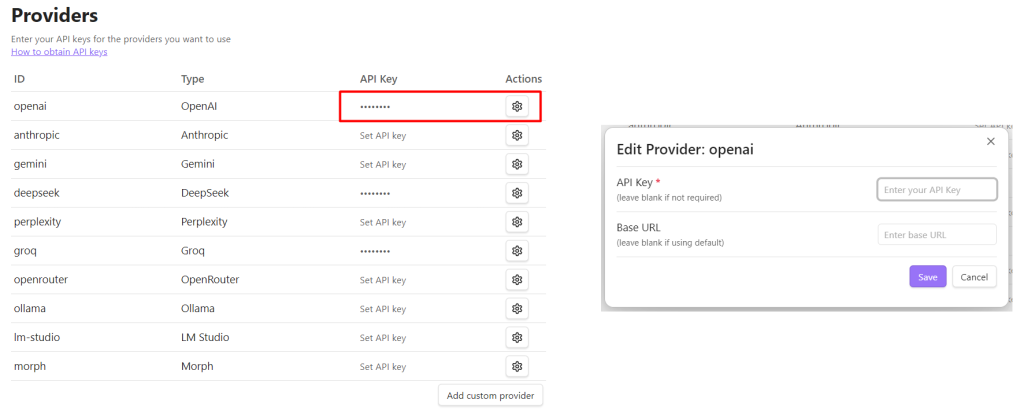The height and width of the screenshot is (415, 1024).
Task: Open settings gear for perplexity provider
Action: (x=517, y=222)
